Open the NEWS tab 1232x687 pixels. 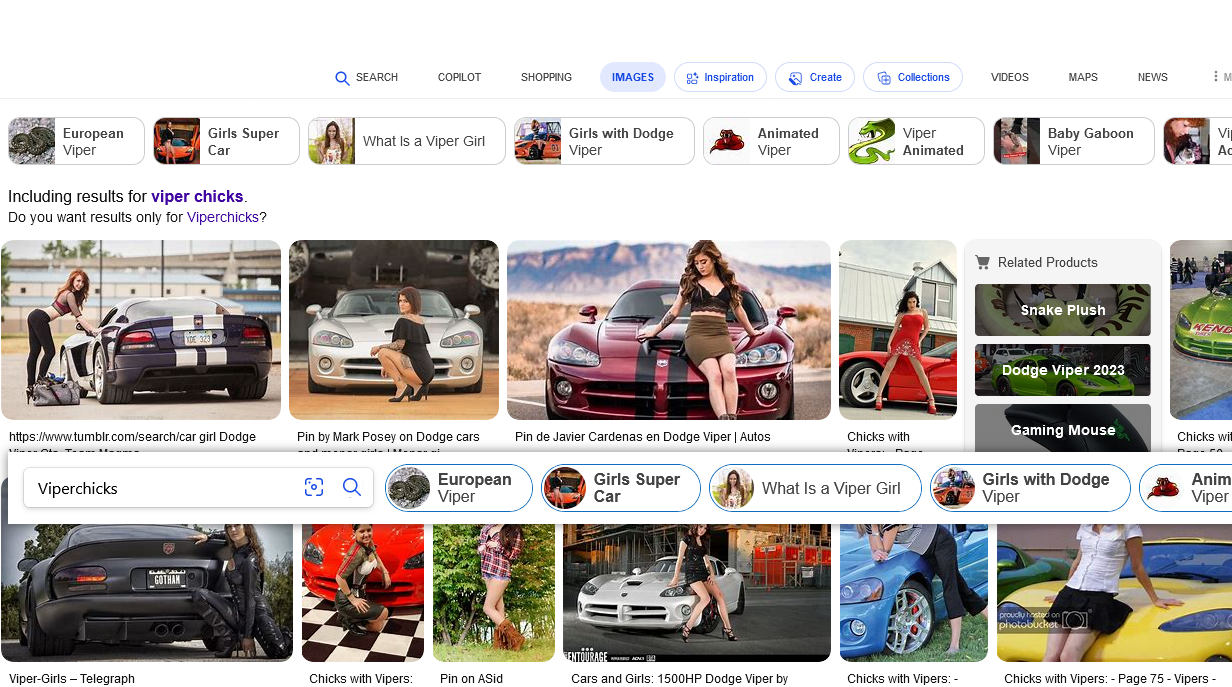(1152, 77)
